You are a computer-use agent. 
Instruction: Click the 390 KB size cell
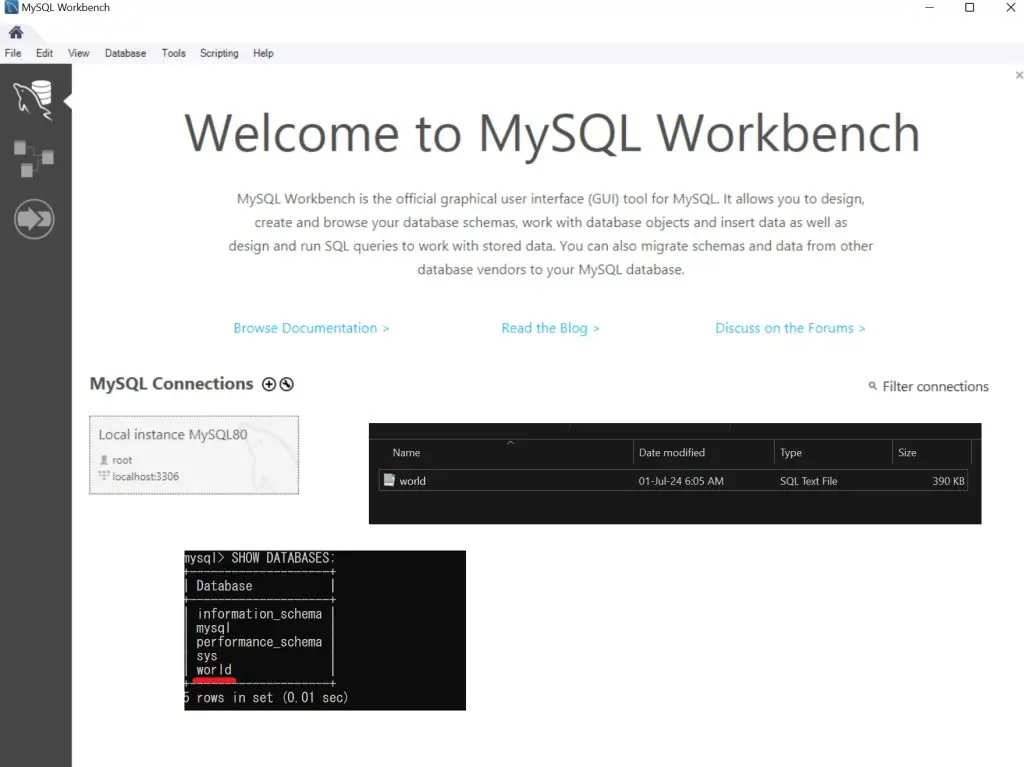tap(948, 481)
